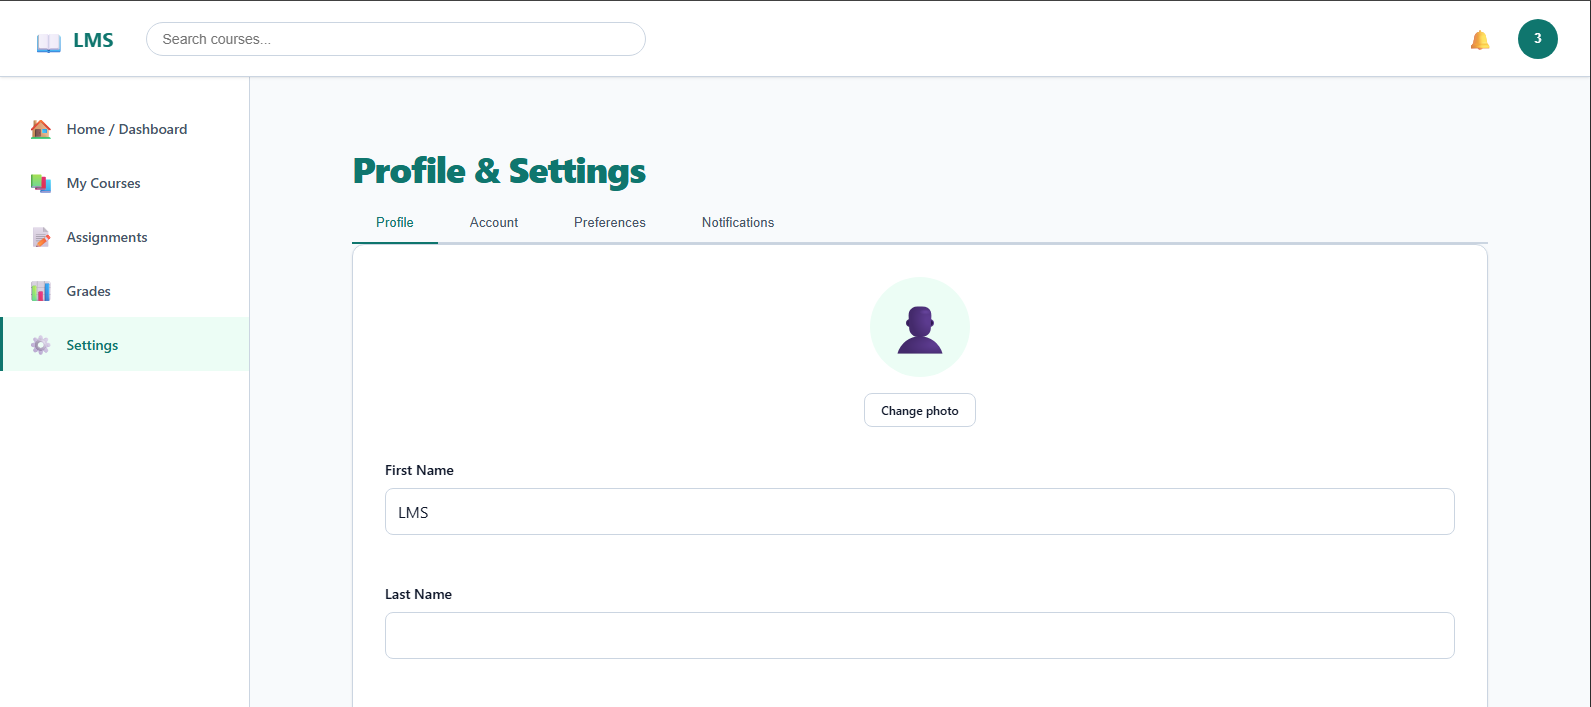Switch to the Profile tab
Viewport: 1591px width, 707px height.
coord(395,222)
